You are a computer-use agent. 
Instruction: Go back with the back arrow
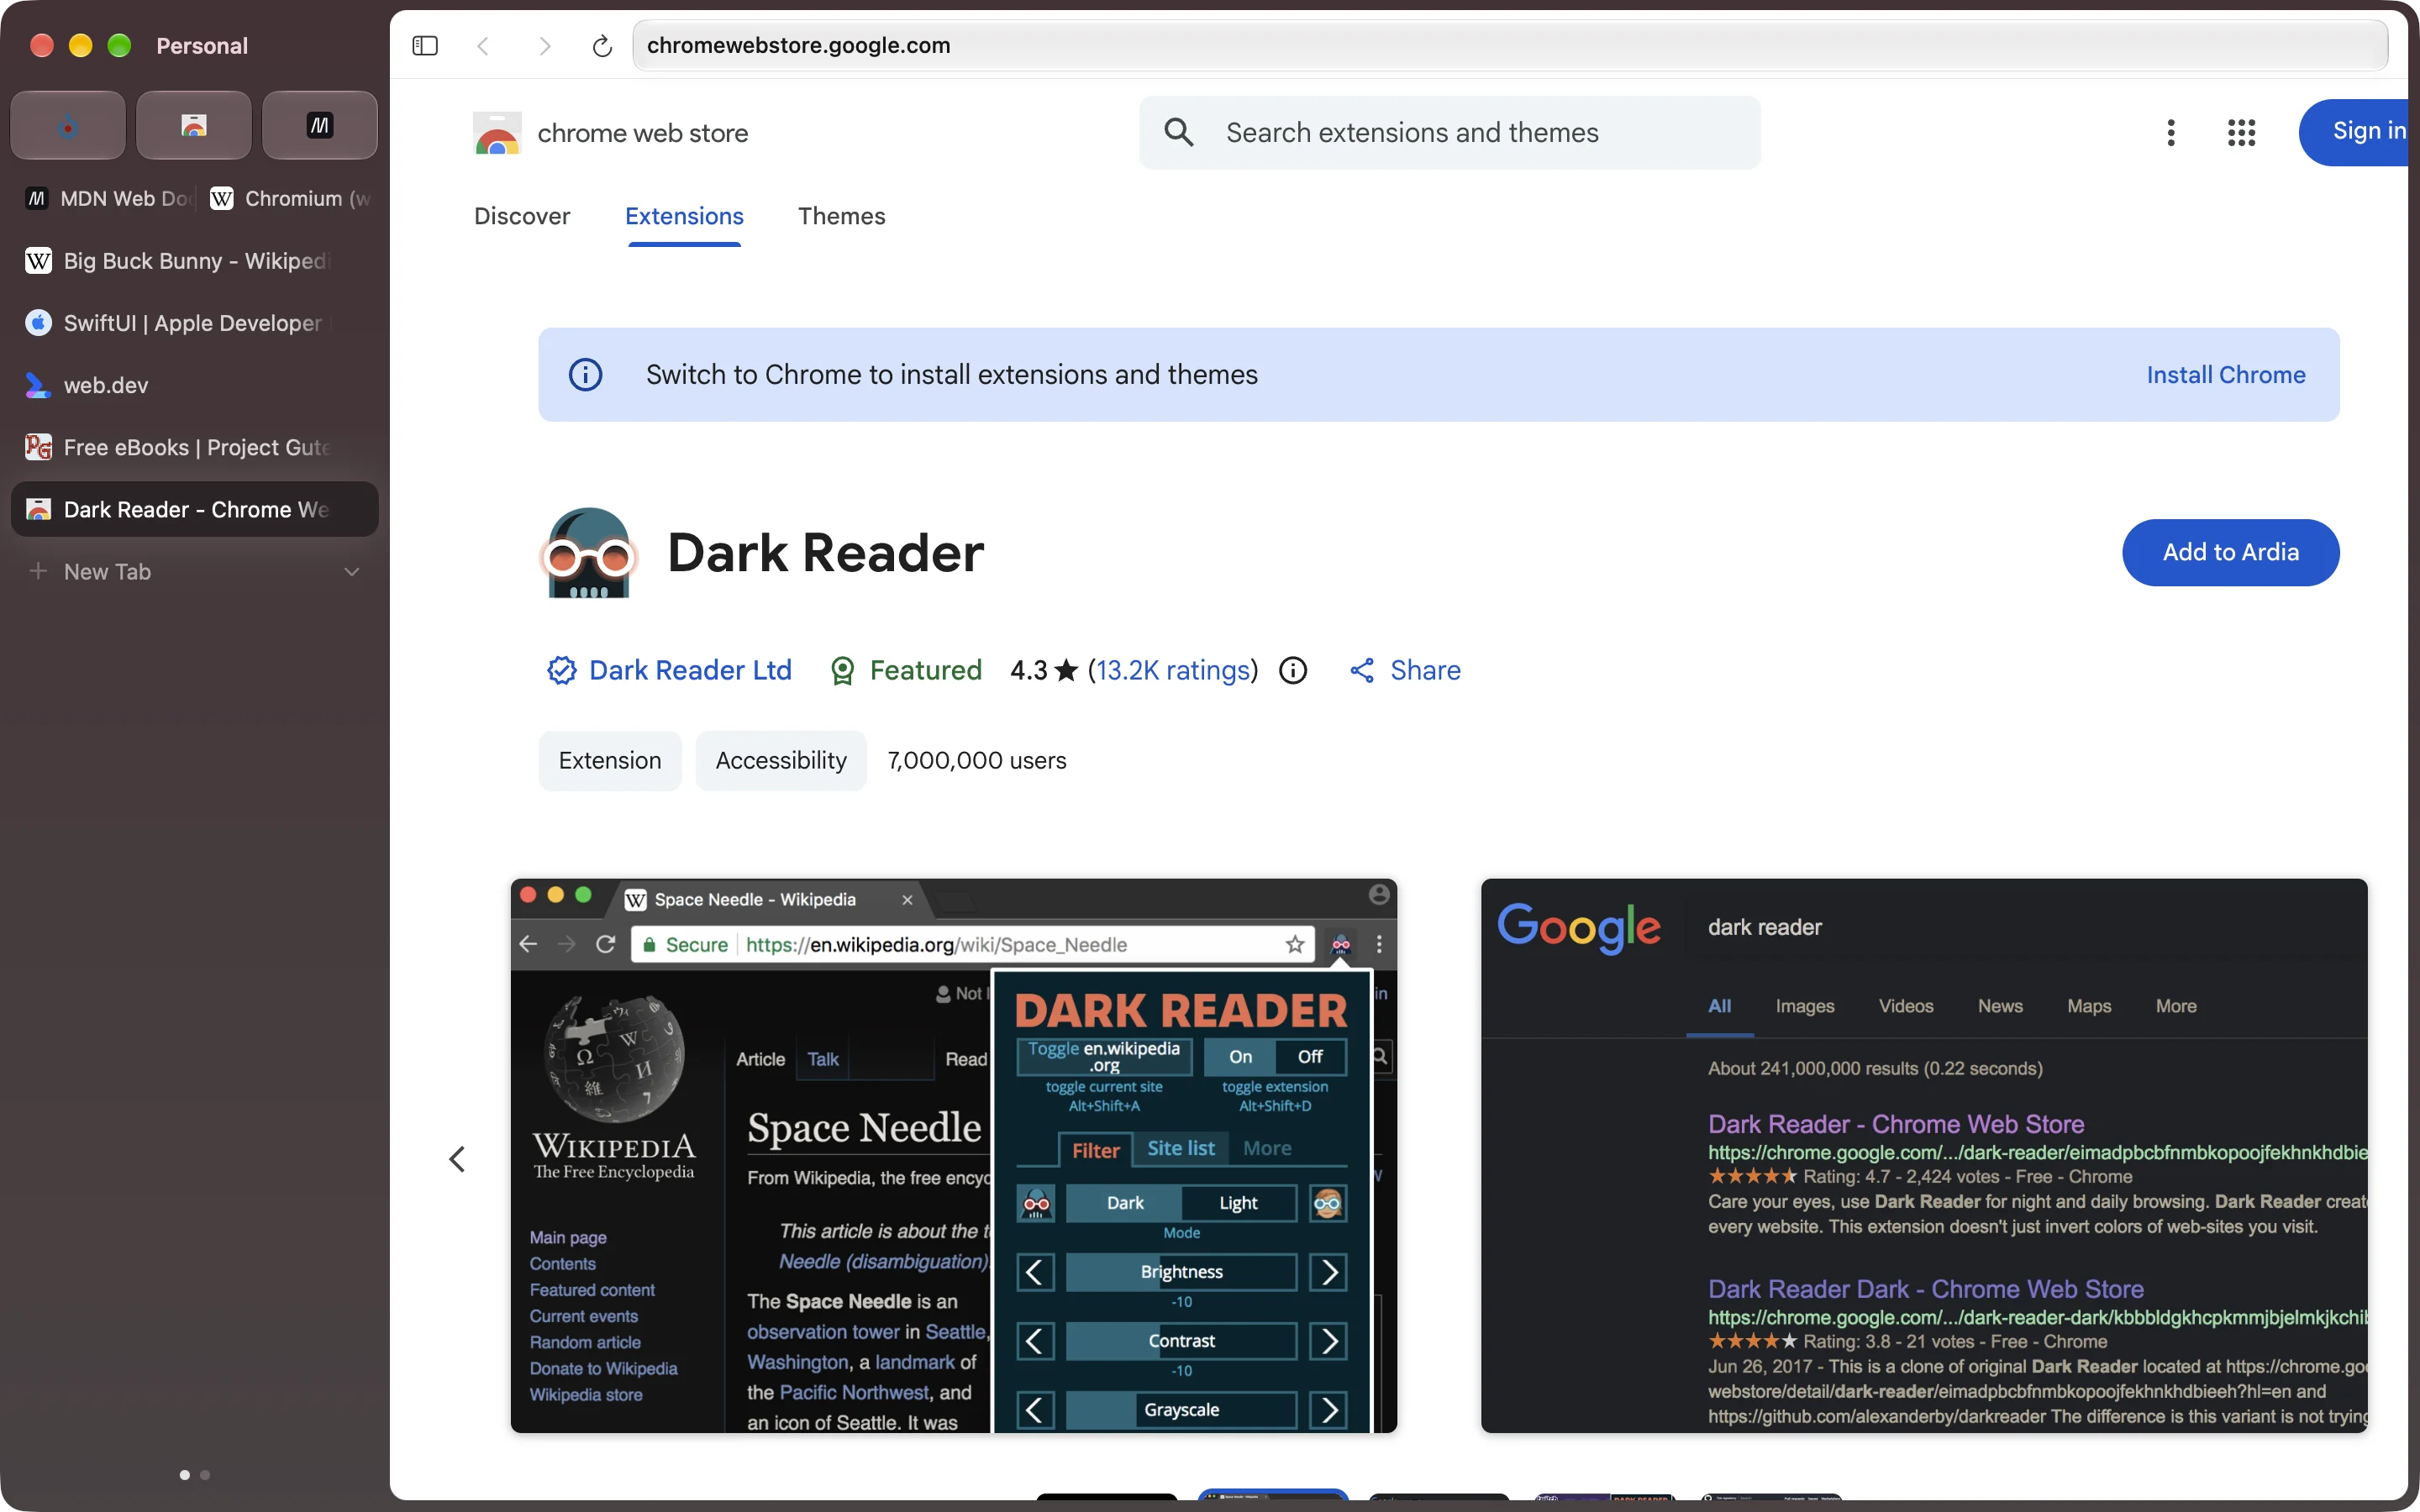484,45
